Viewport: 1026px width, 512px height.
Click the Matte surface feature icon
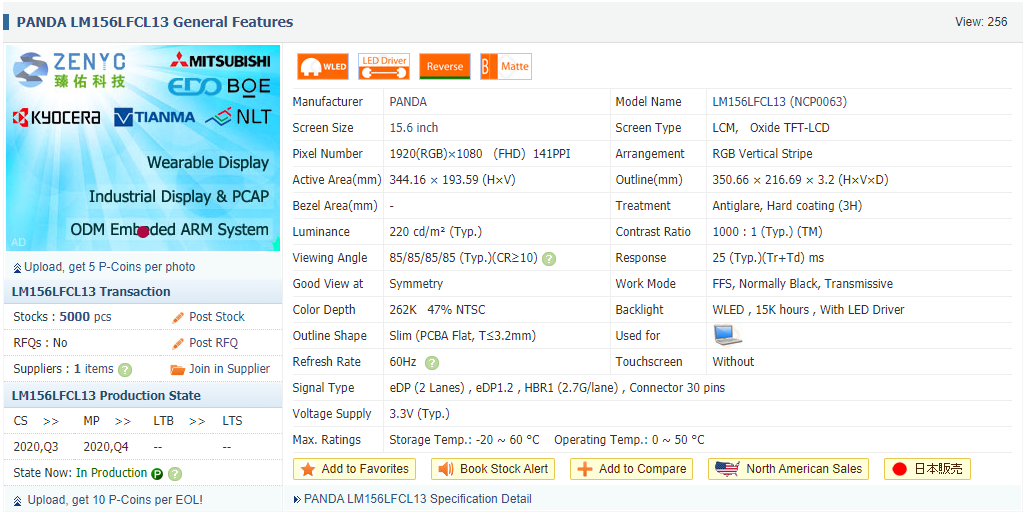(506, 67)
